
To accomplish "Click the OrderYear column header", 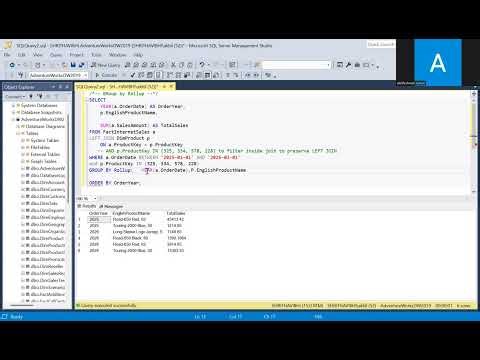I will (98, 213).
